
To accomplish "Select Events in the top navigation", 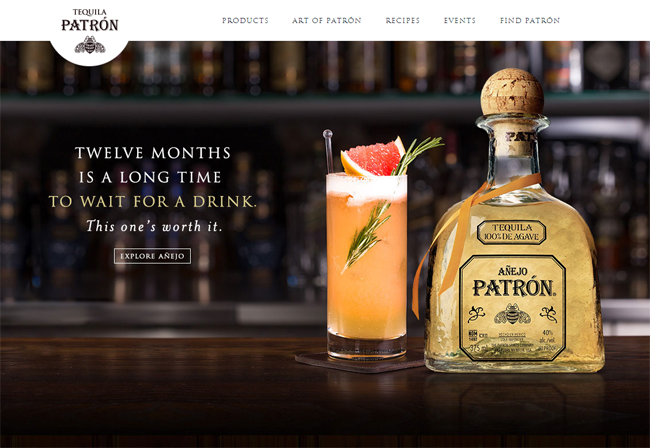I will pyautogui.click(x=459, y=20).
